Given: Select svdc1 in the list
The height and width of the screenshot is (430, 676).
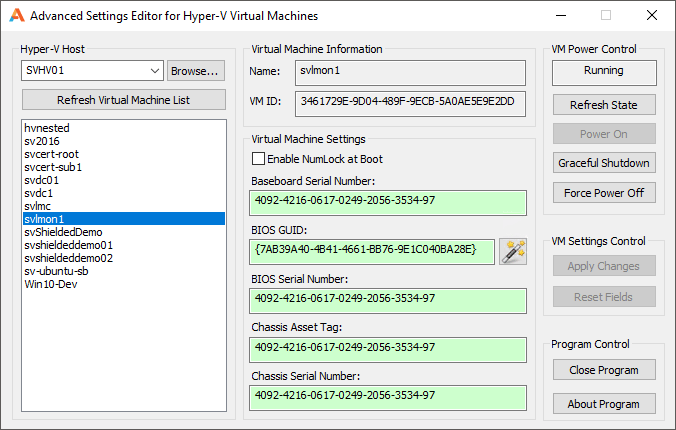Looking at the screenshot, I should 124,193.
